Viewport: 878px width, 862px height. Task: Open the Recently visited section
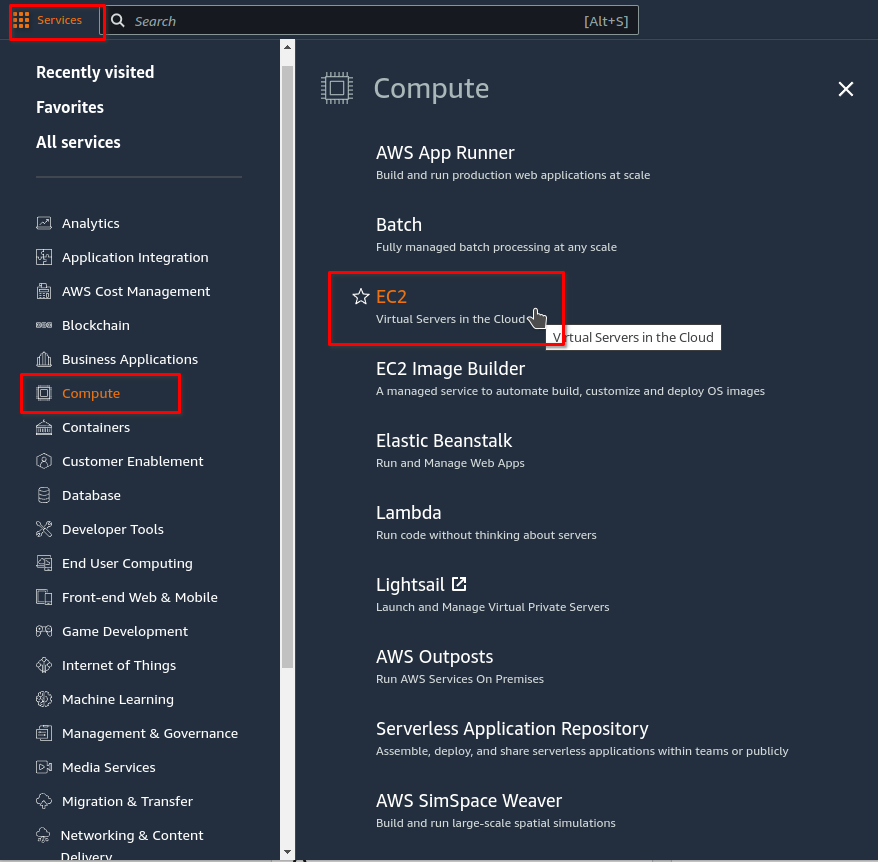[x=95, y=72]
